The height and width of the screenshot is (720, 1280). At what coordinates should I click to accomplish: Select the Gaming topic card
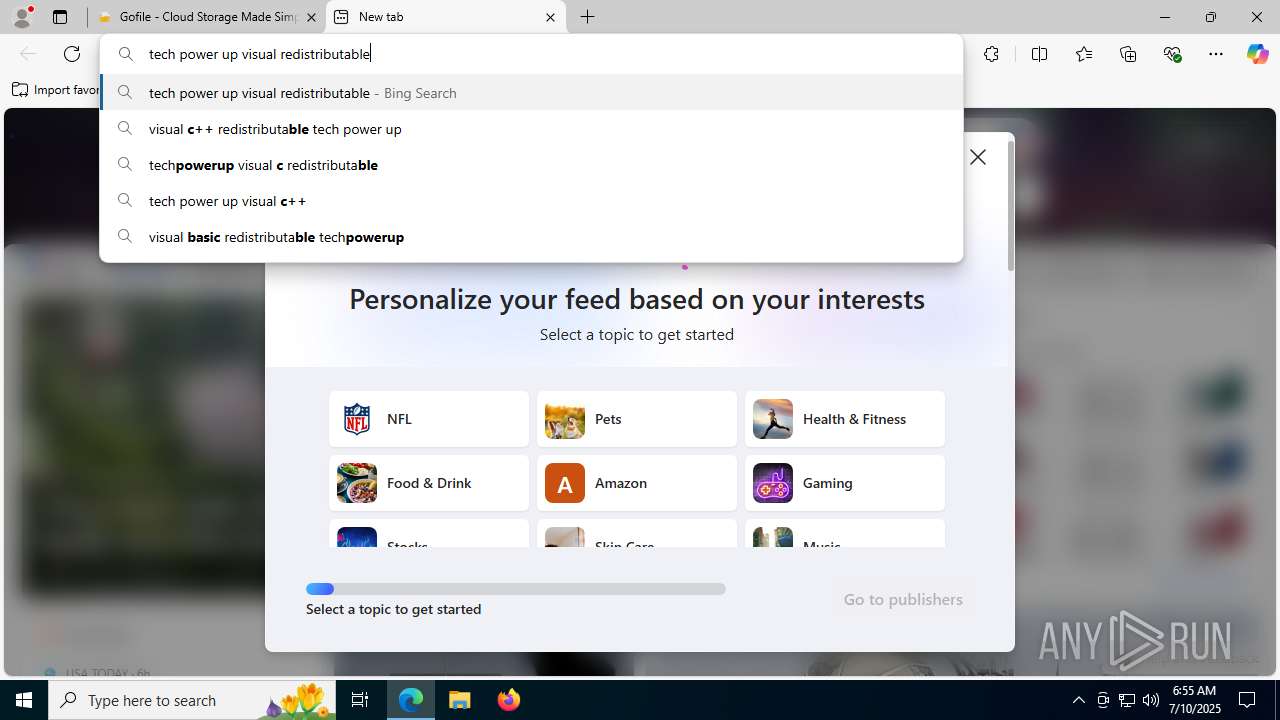pos(845,483)
